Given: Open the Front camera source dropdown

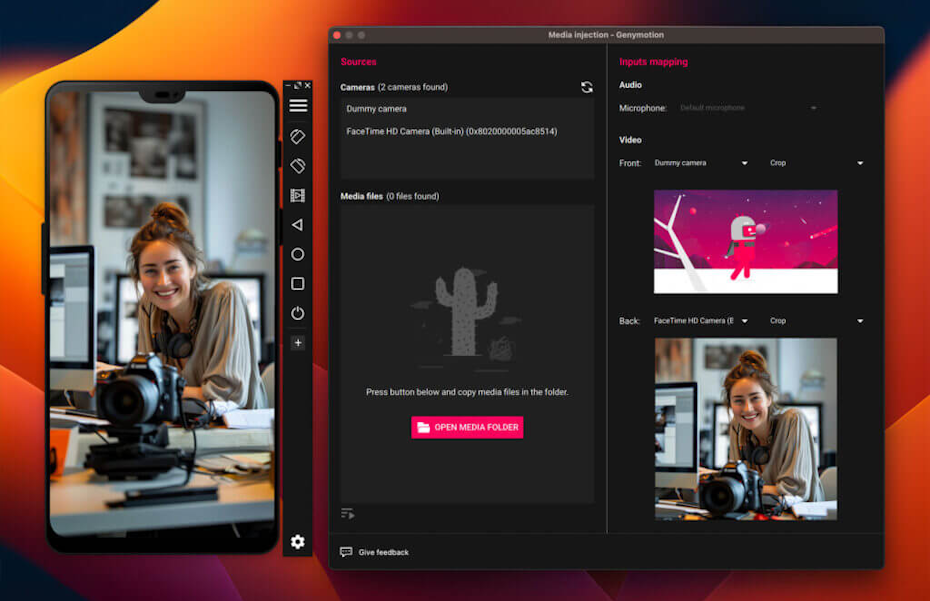Looking at the screenshot, I should coord(700,163).
